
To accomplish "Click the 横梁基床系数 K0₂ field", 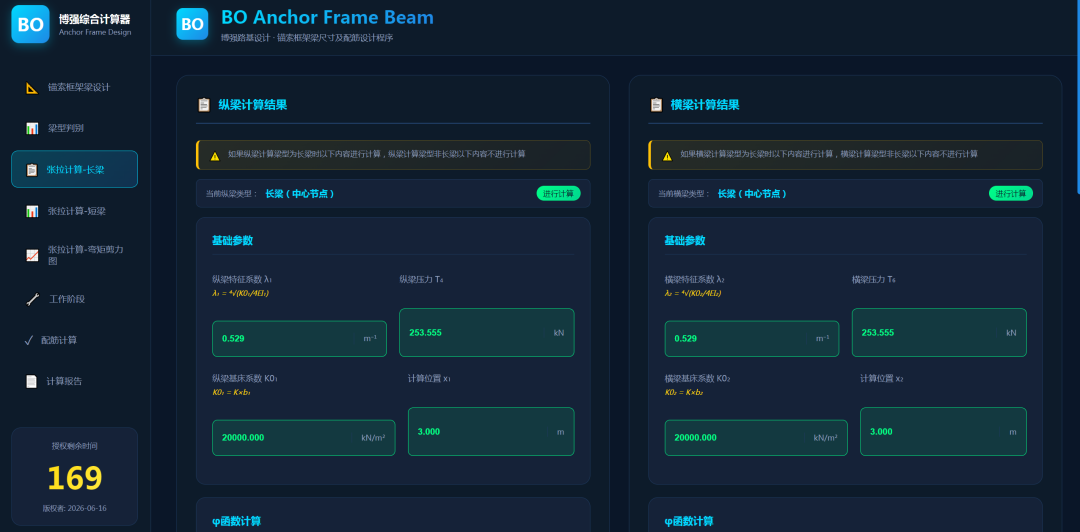I will click(756, 438).
